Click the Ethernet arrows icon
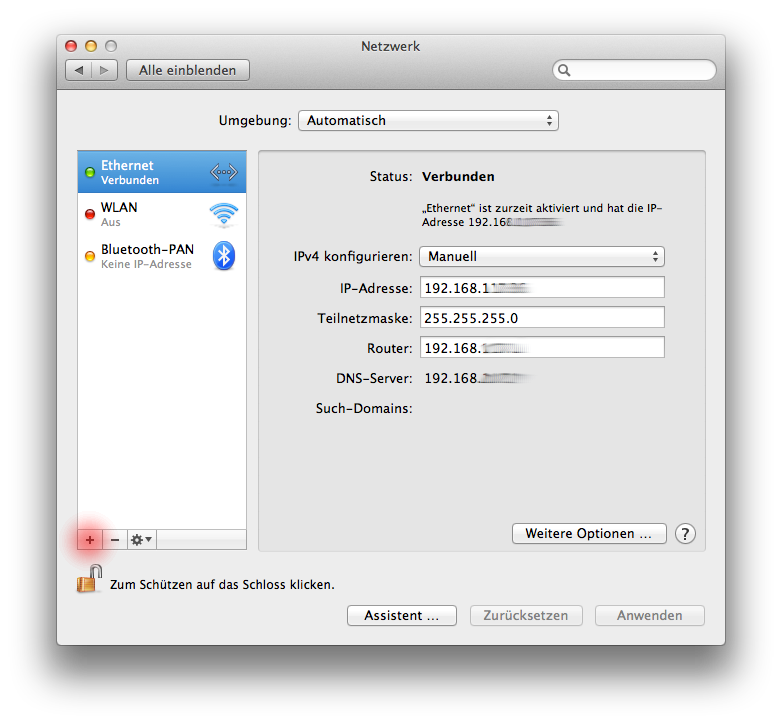 click(x=224, y=172)
